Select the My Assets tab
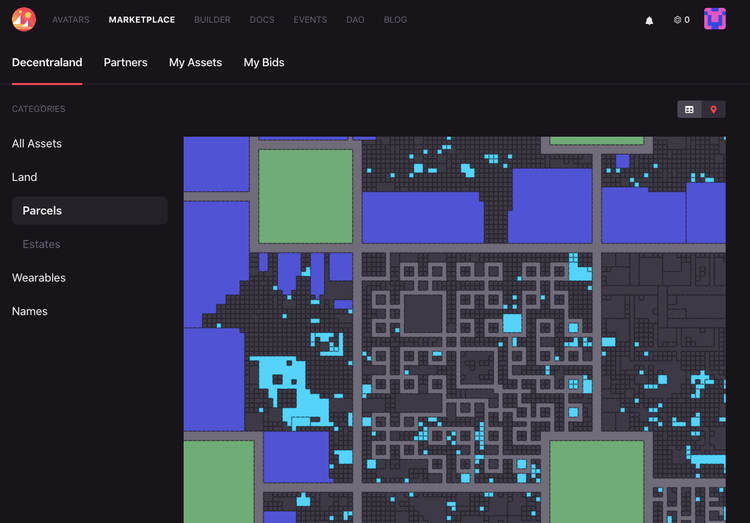This screenshot has width=750, height=523. [195, 63]
